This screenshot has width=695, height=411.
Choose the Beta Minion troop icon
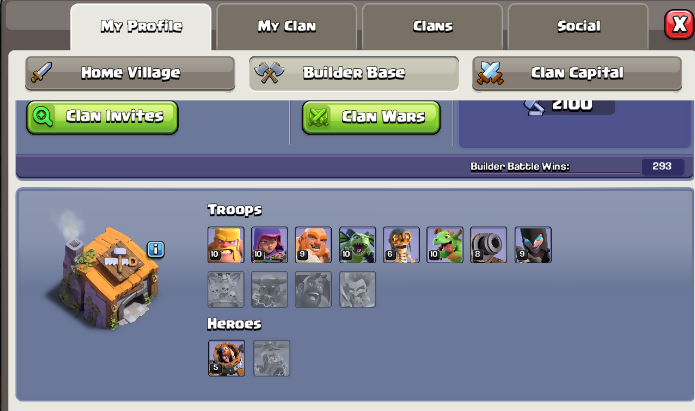point(357,245)
